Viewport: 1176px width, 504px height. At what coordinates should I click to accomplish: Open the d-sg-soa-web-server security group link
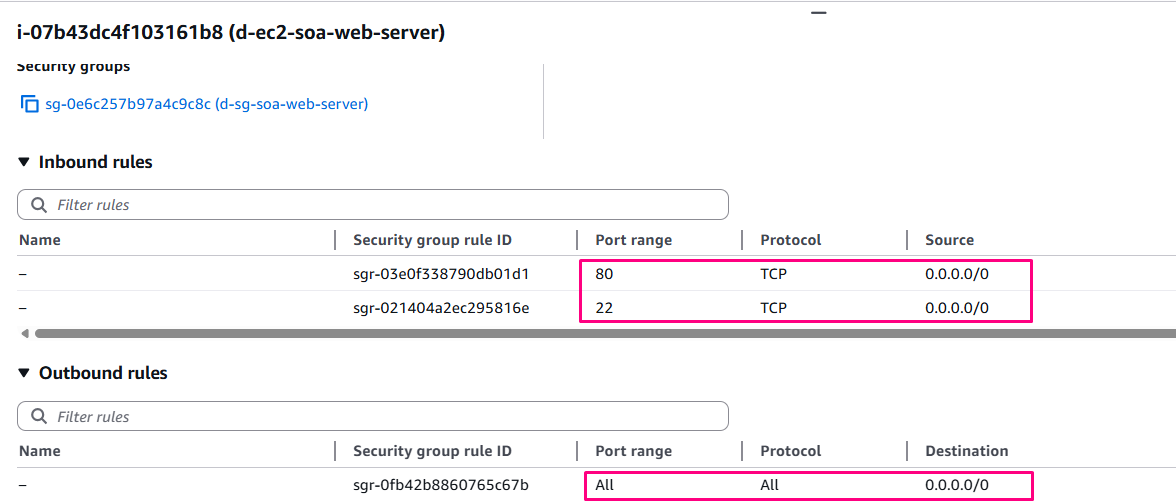tap(206, 104)
